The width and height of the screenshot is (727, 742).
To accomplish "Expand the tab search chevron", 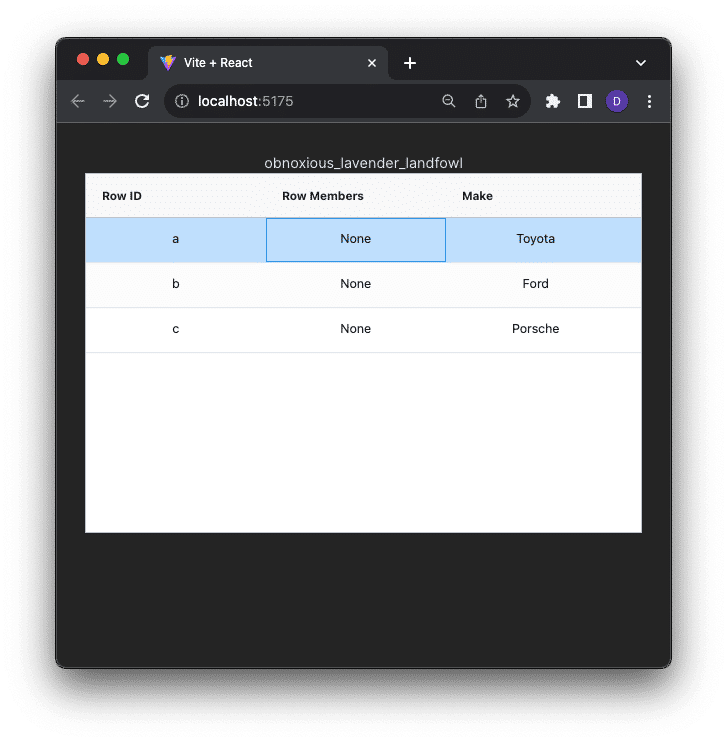I will [641, 63].
